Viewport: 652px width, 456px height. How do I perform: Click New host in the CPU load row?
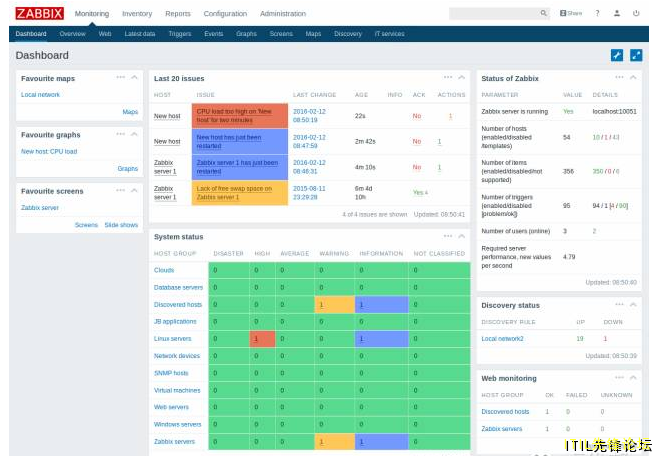coord(167,116)
